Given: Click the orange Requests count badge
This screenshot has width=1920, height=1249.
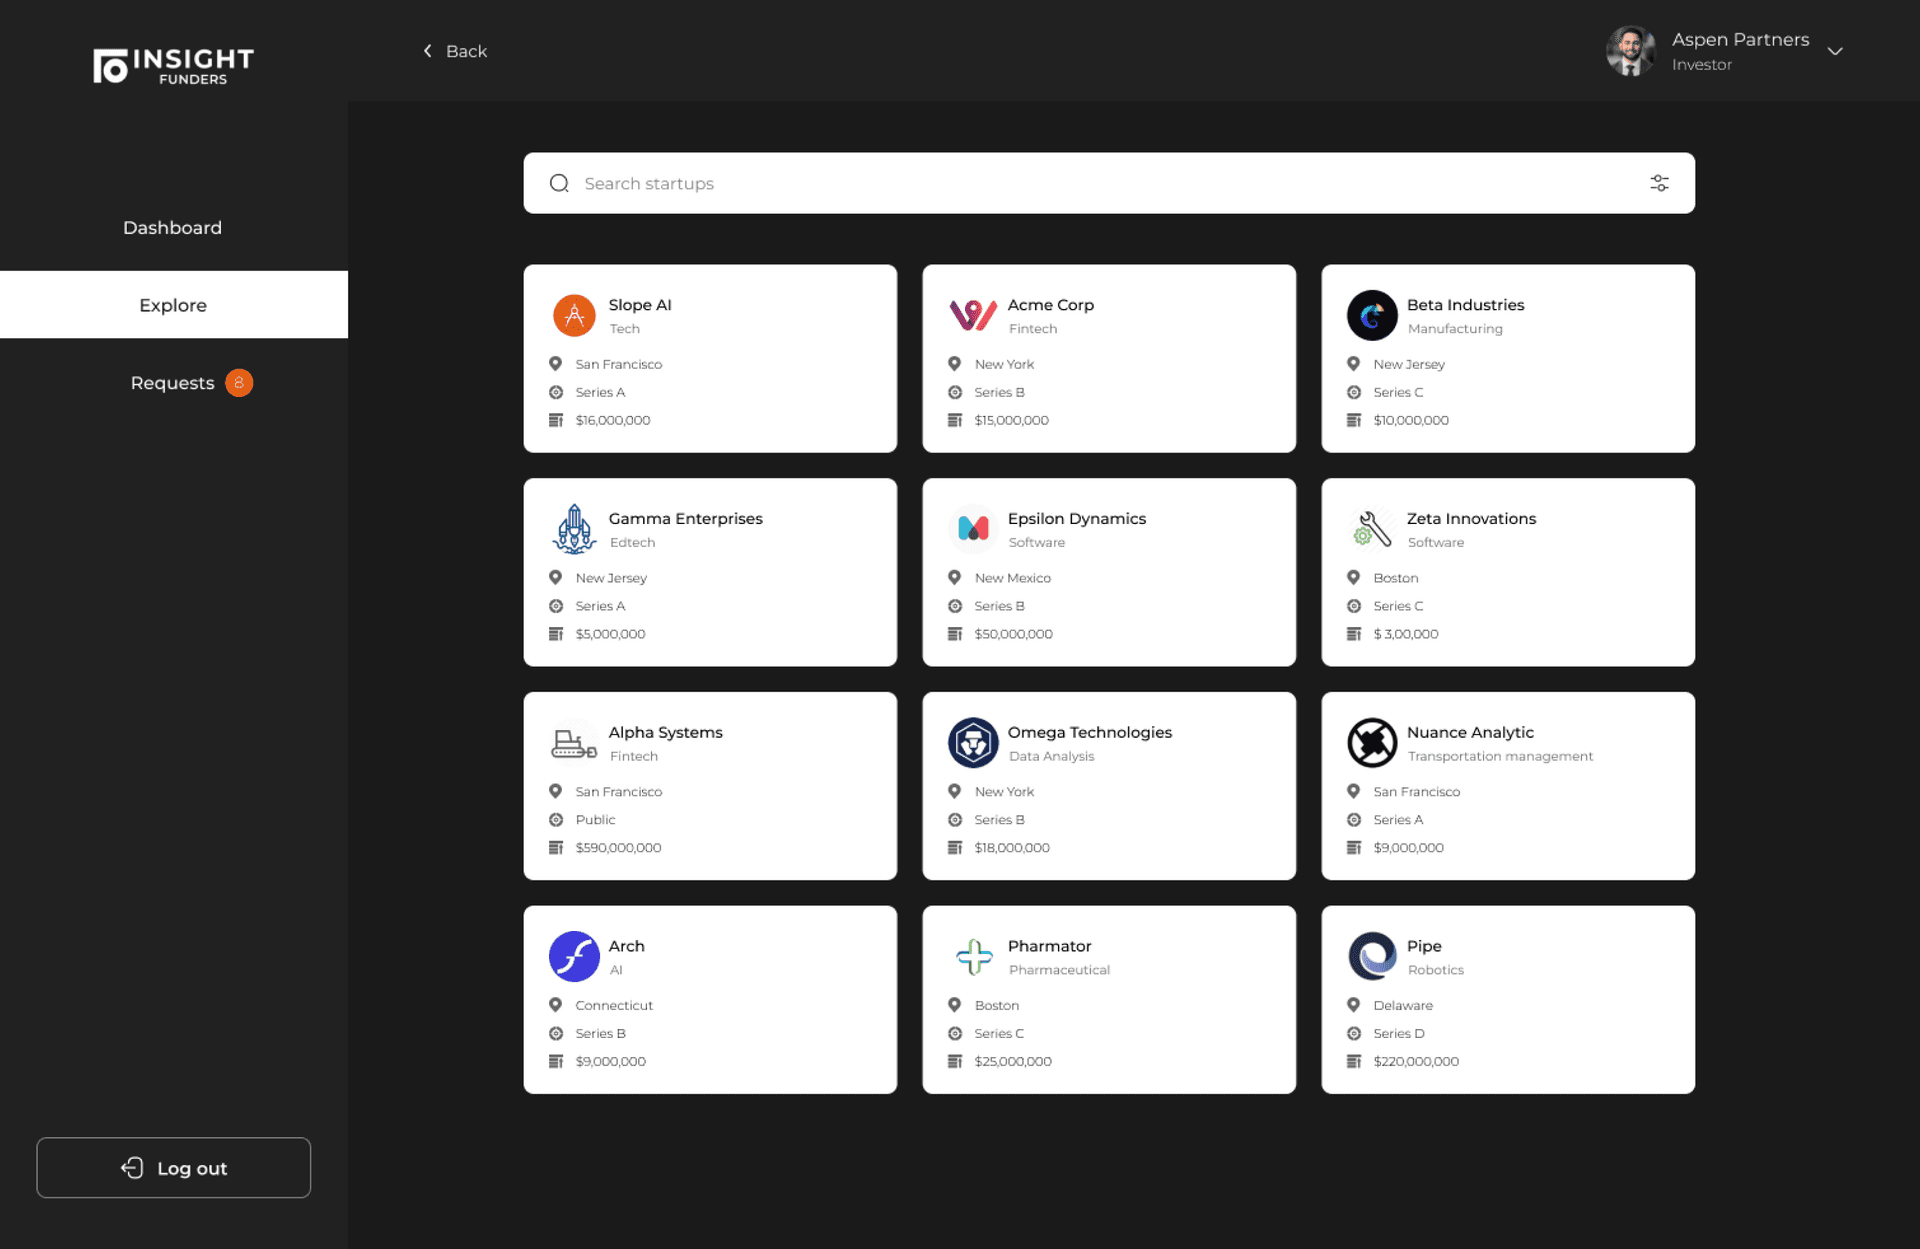Looking at the screenshot, I should point(239,383).
